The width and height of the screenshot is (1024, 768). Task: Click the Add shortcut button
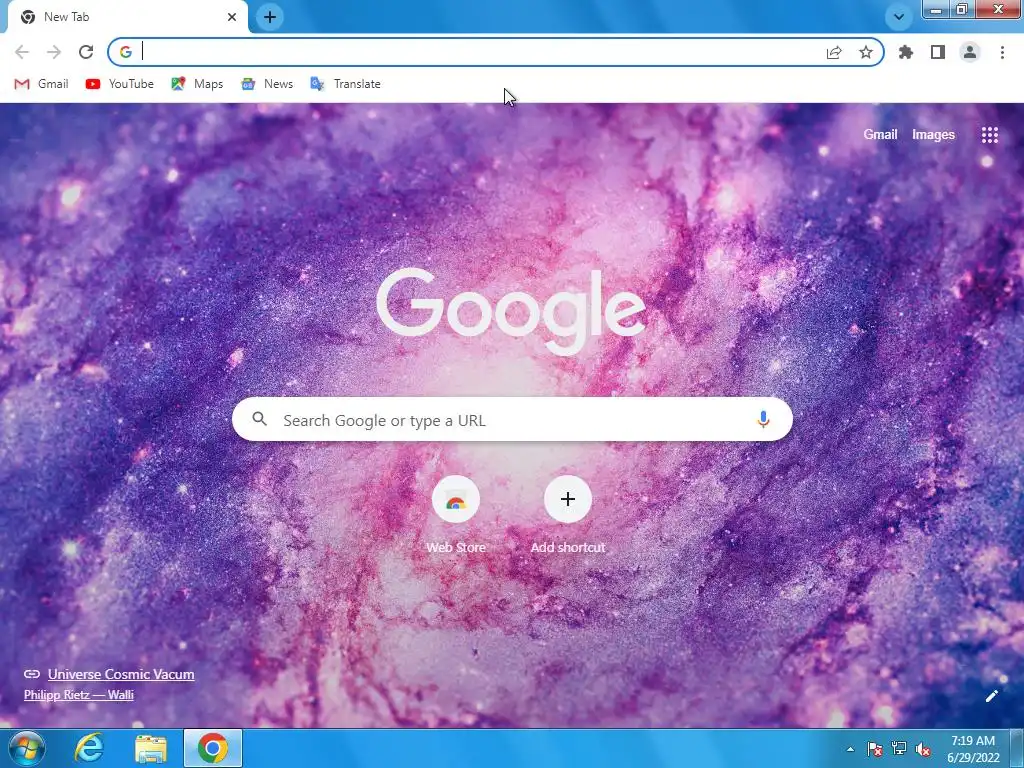(x=568, y=516)
